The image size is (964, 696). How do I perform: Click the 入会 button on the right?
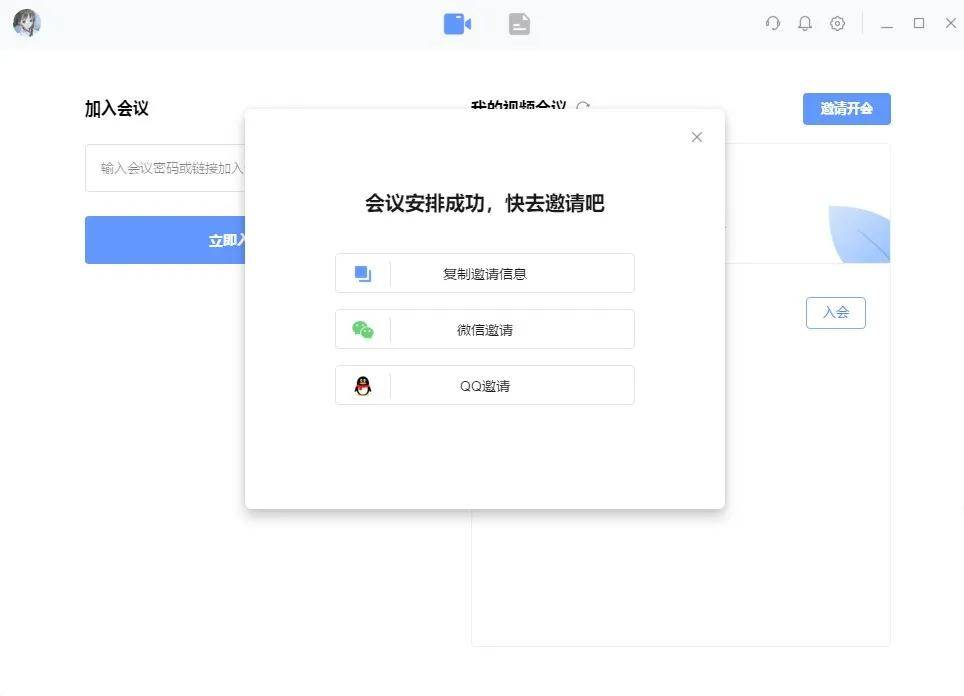pos(835,312)
